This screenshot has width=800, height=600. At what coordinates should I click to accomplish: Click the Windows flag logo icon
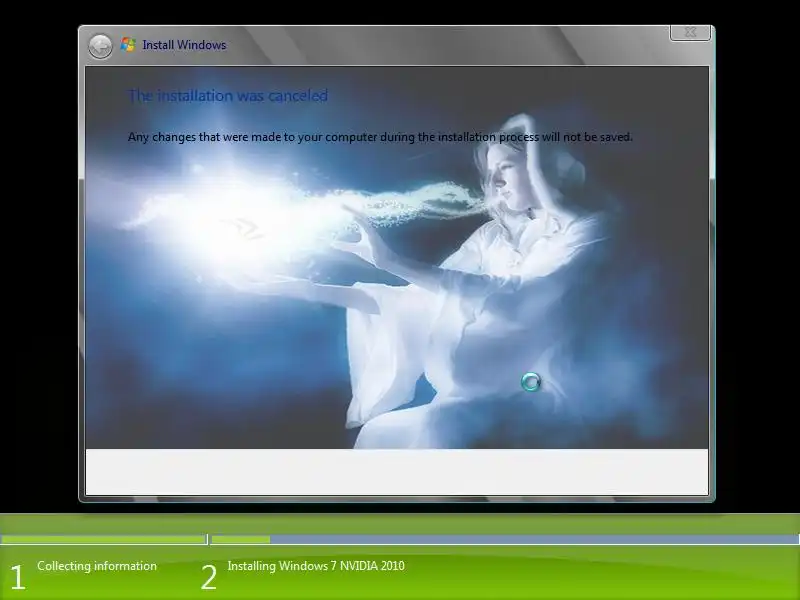[128, 45]
